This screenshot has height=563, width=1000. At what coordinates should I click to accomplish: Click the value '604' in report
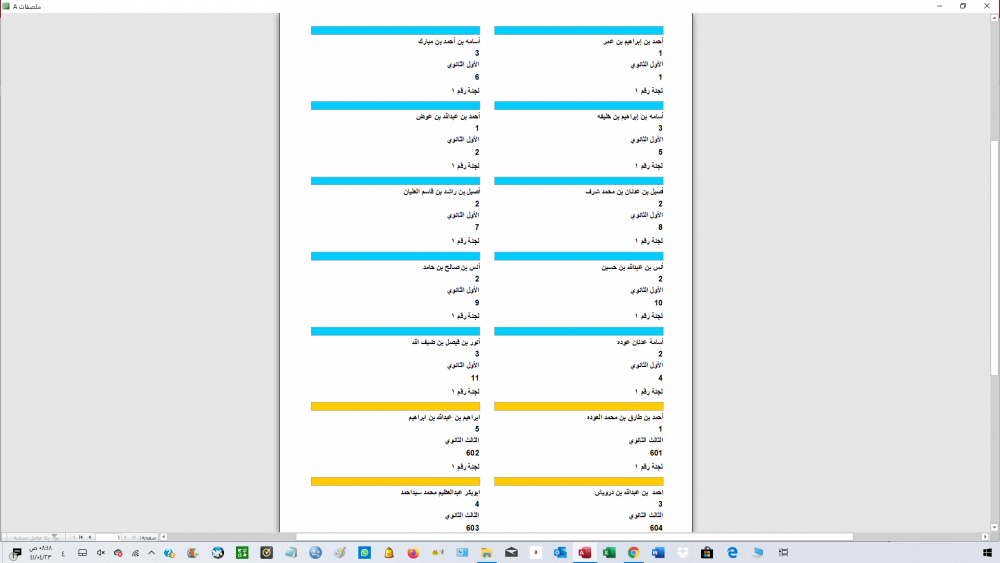click(656, 528)
